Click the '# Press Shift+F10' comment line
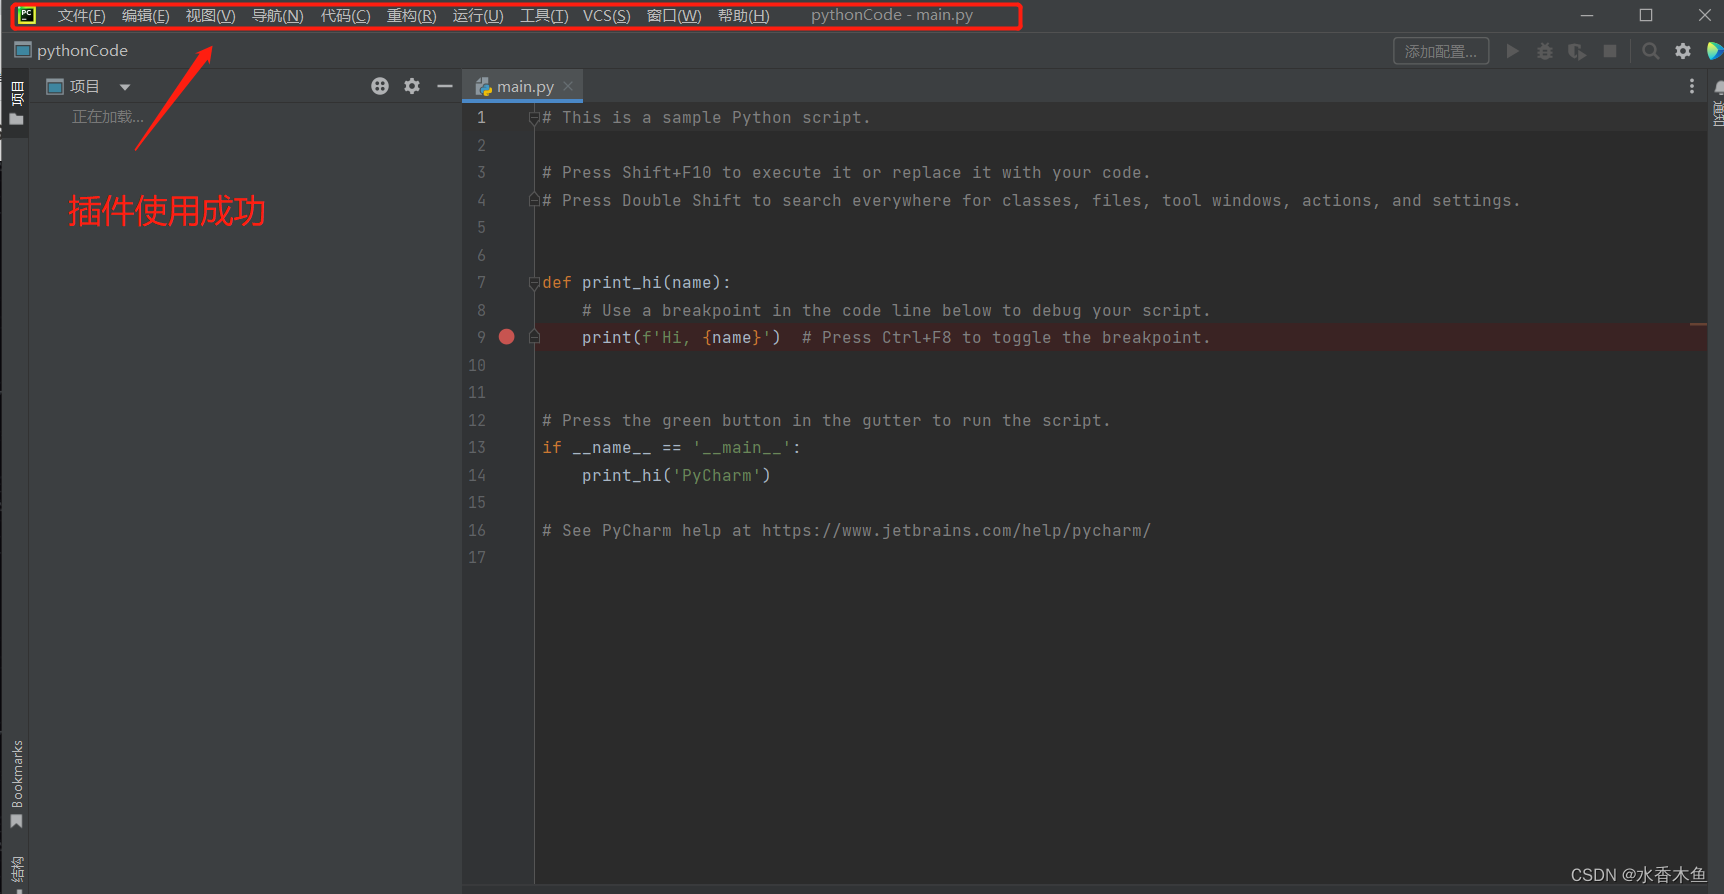 (x=846, y=173)
